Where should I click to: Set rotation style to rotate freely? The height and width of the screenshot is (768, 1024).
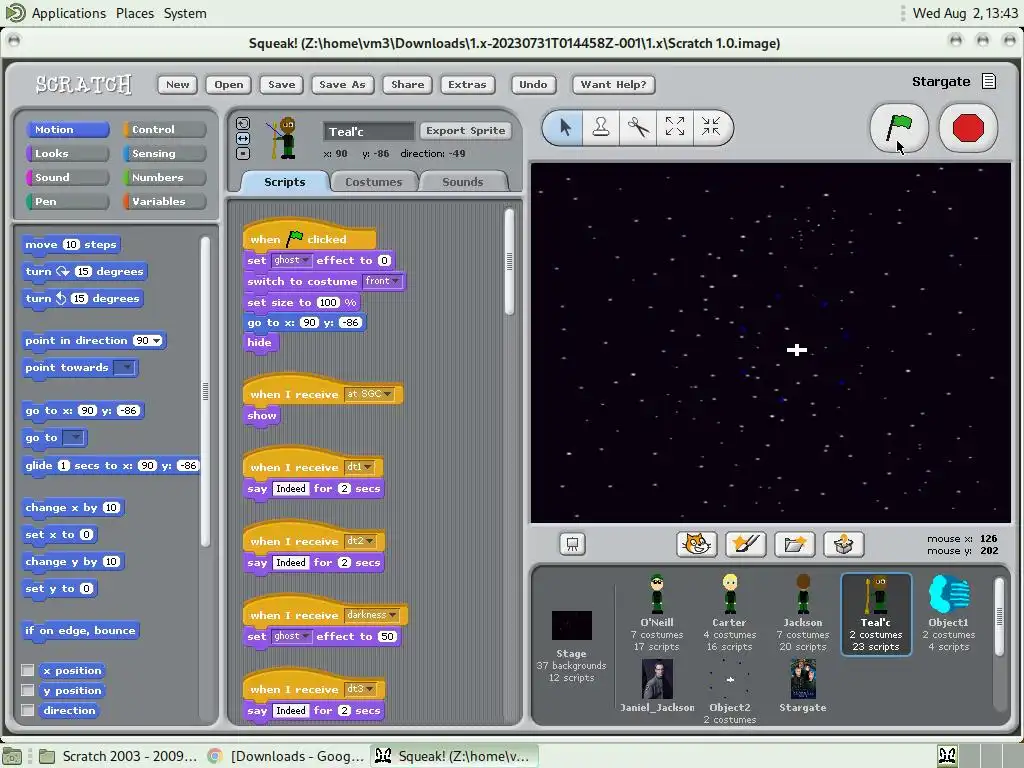[243, 123]
